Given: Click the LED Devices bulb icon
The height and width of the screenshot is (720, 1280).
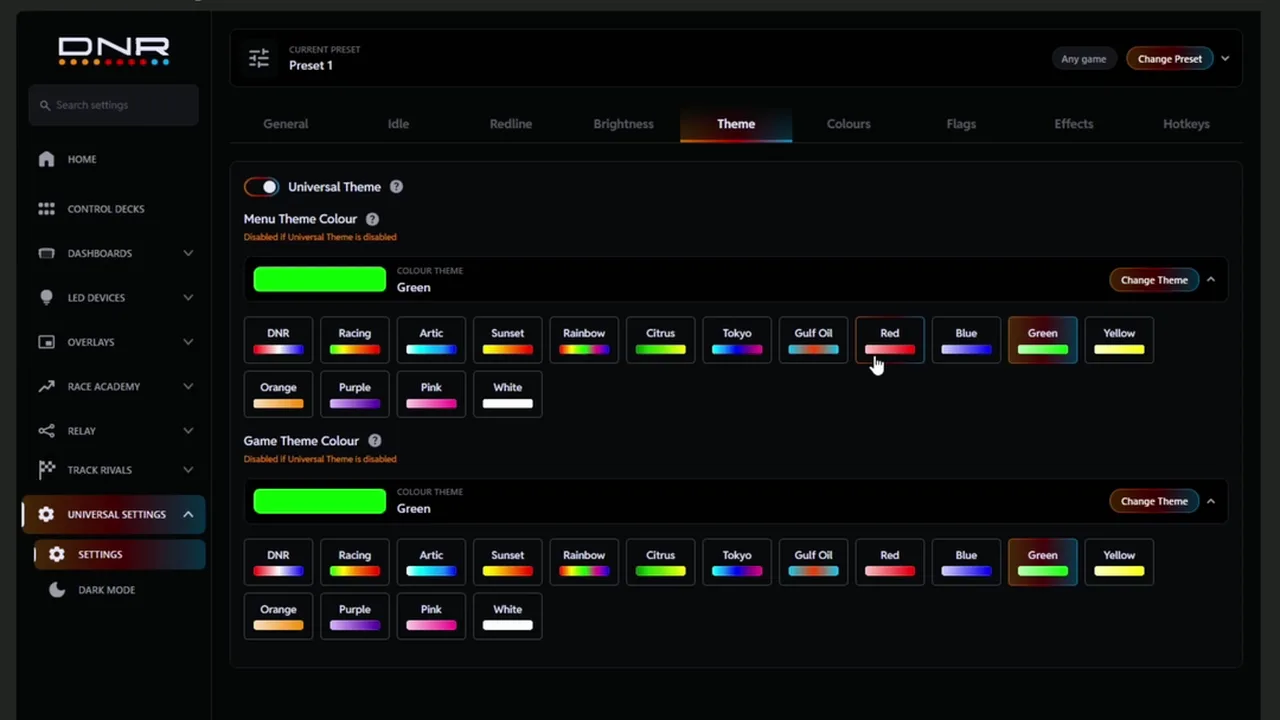Looking at the screenshot, I should click(46, 298).
